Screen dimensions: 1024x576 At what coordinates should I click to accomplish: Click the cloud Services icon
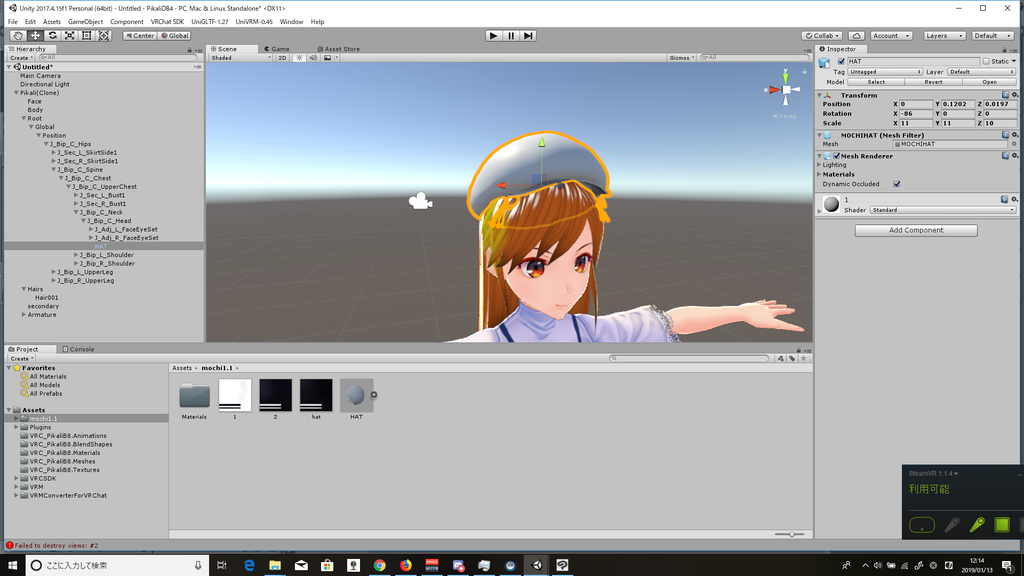[857, 36]
